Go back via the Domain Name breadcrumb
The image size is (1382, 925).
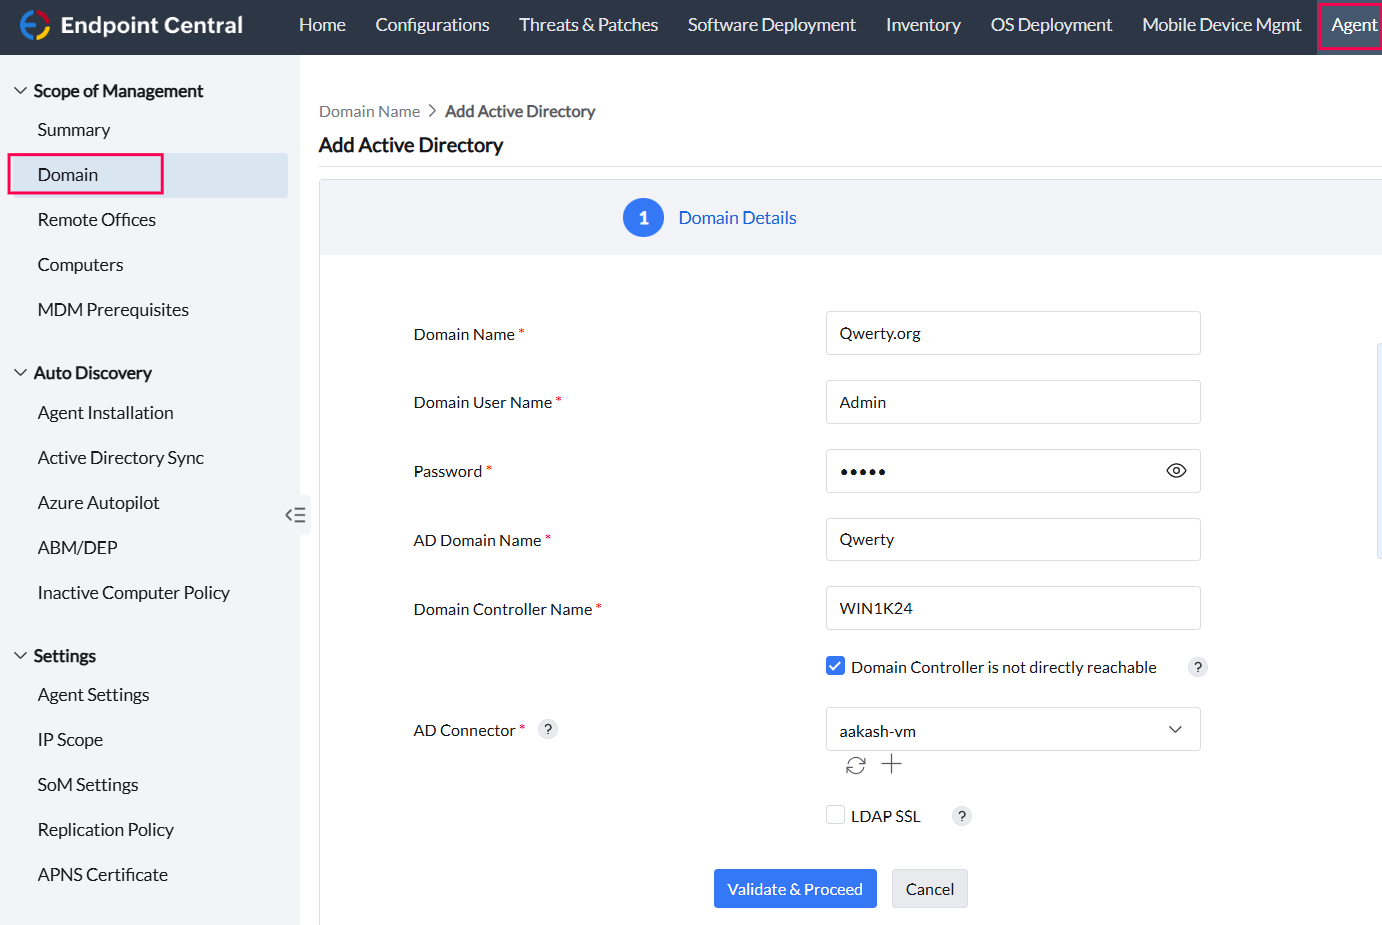(369, 111)
